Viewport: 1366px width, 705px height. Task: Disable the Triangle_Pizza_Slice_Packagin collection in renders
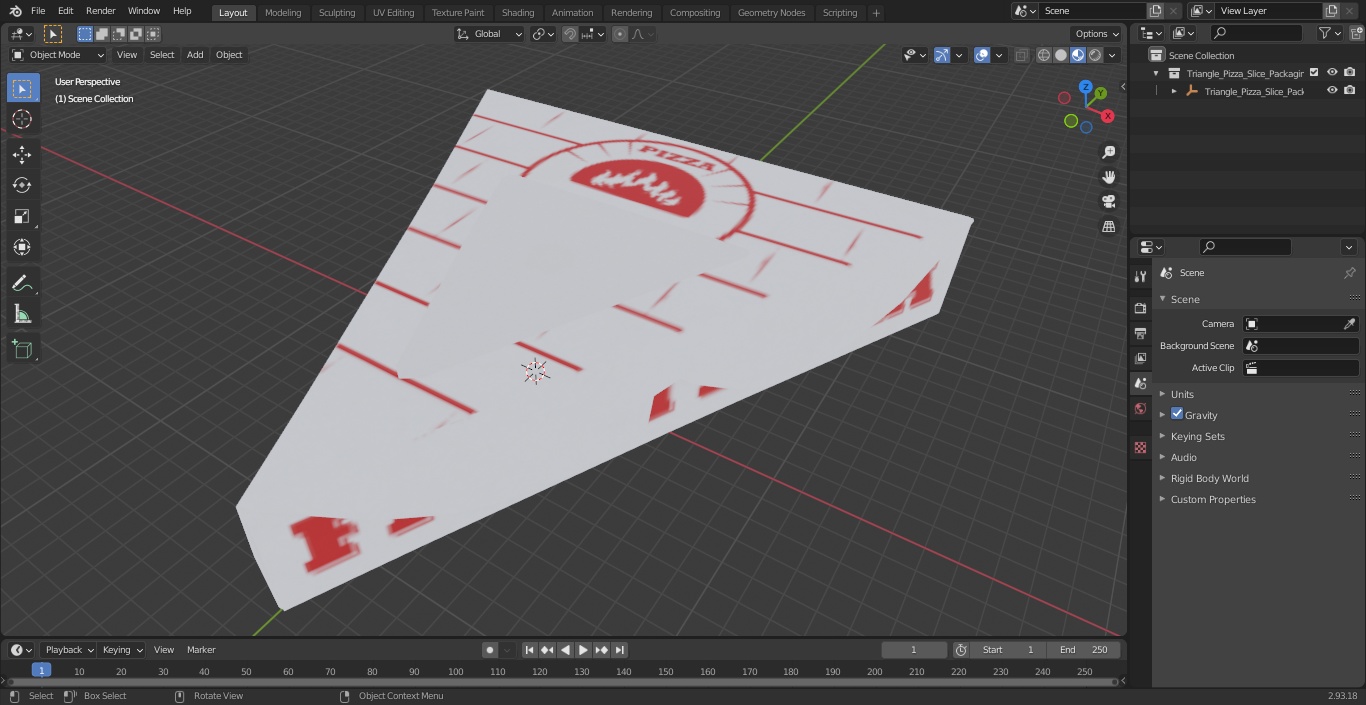pos(1350,72)
